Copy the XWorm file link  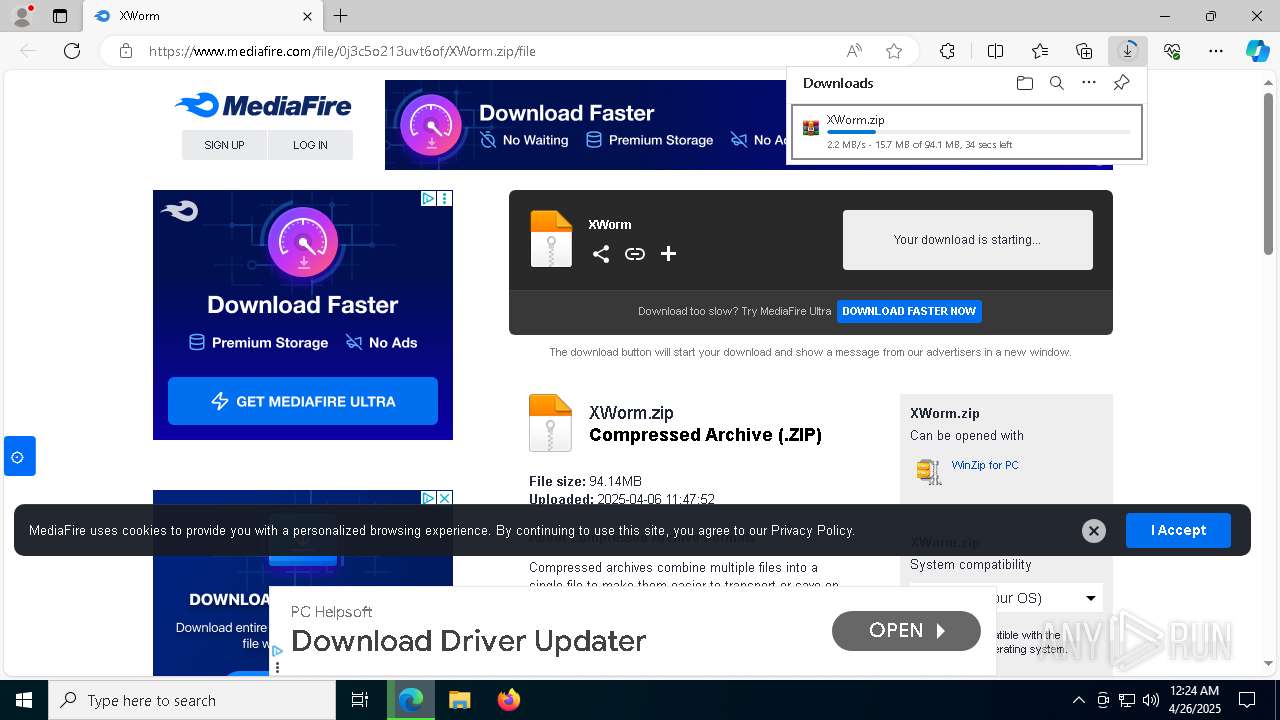[x=635, y=254]
